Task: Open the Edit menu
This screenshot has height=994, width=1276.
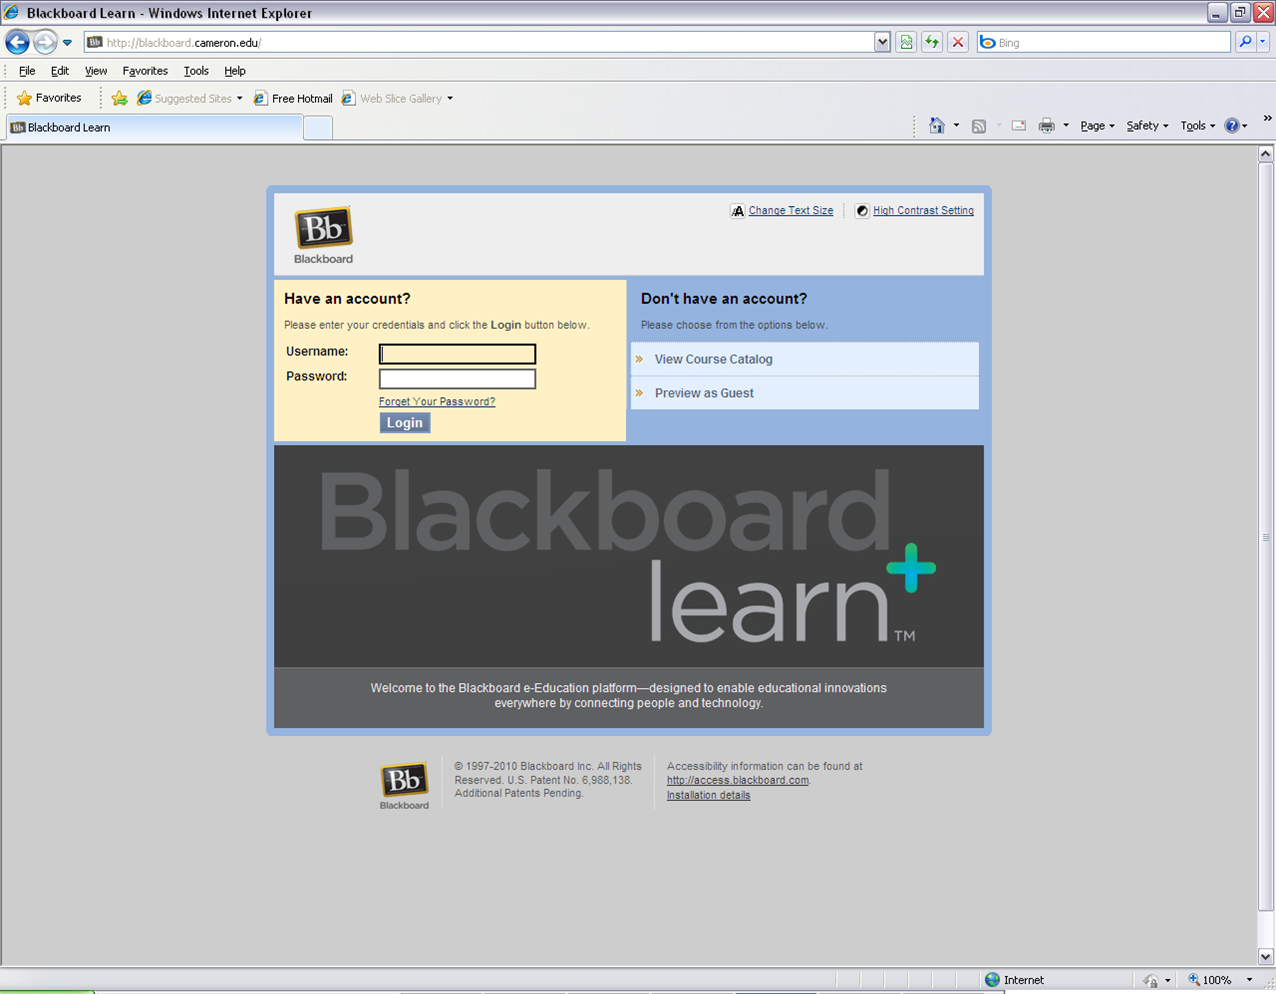Action: 60,71
